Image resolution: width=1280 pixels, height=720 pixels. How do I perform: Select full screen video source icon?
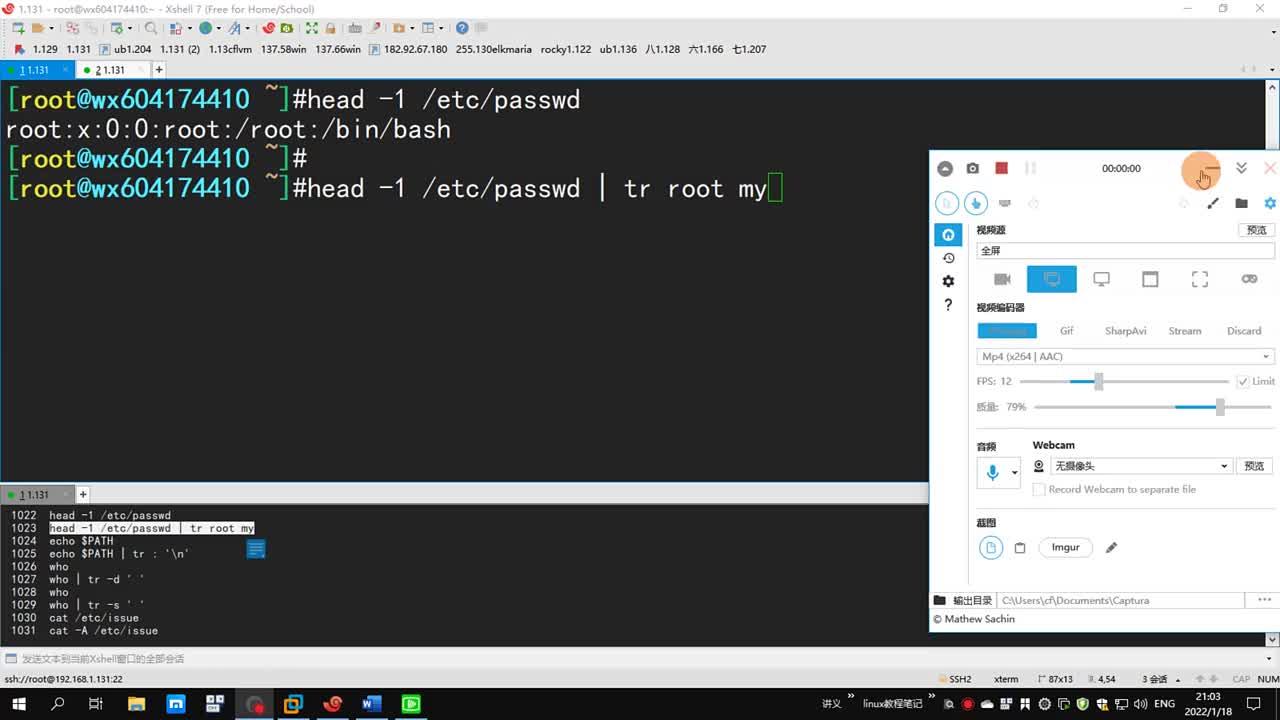(1052, 279)
